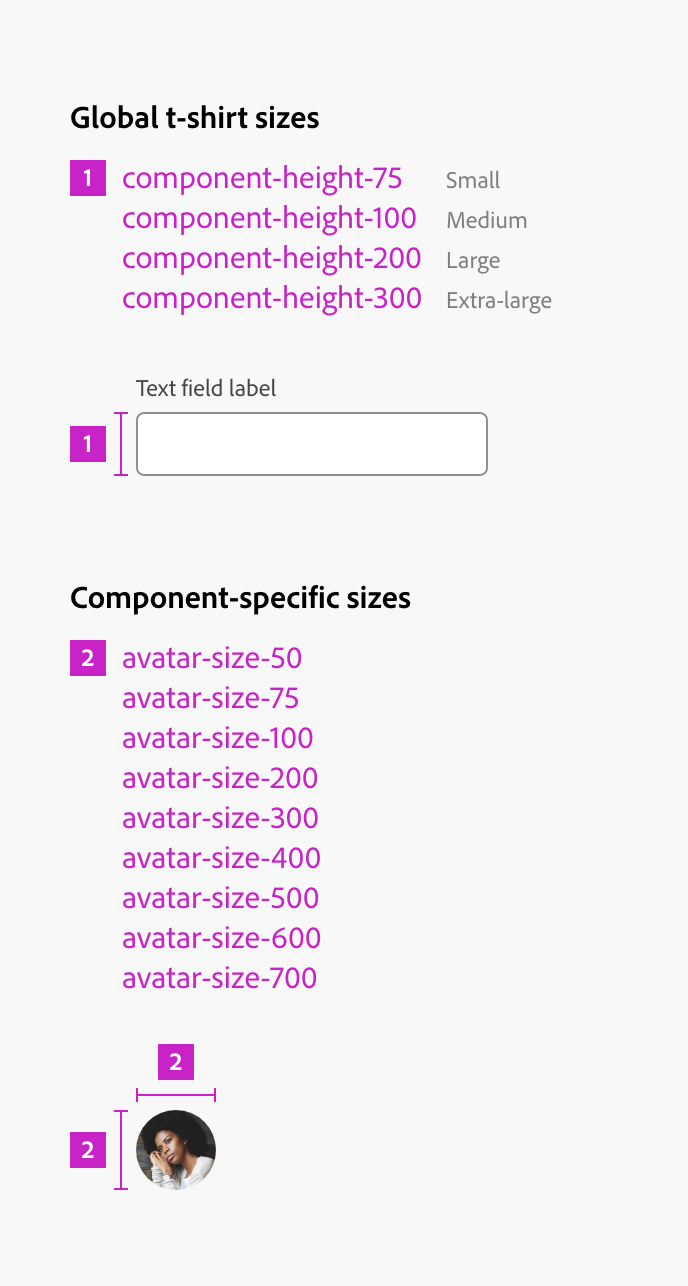The image size is (688, 1286).
Task: Click the component-height-75 token
Action: point(262,179)
